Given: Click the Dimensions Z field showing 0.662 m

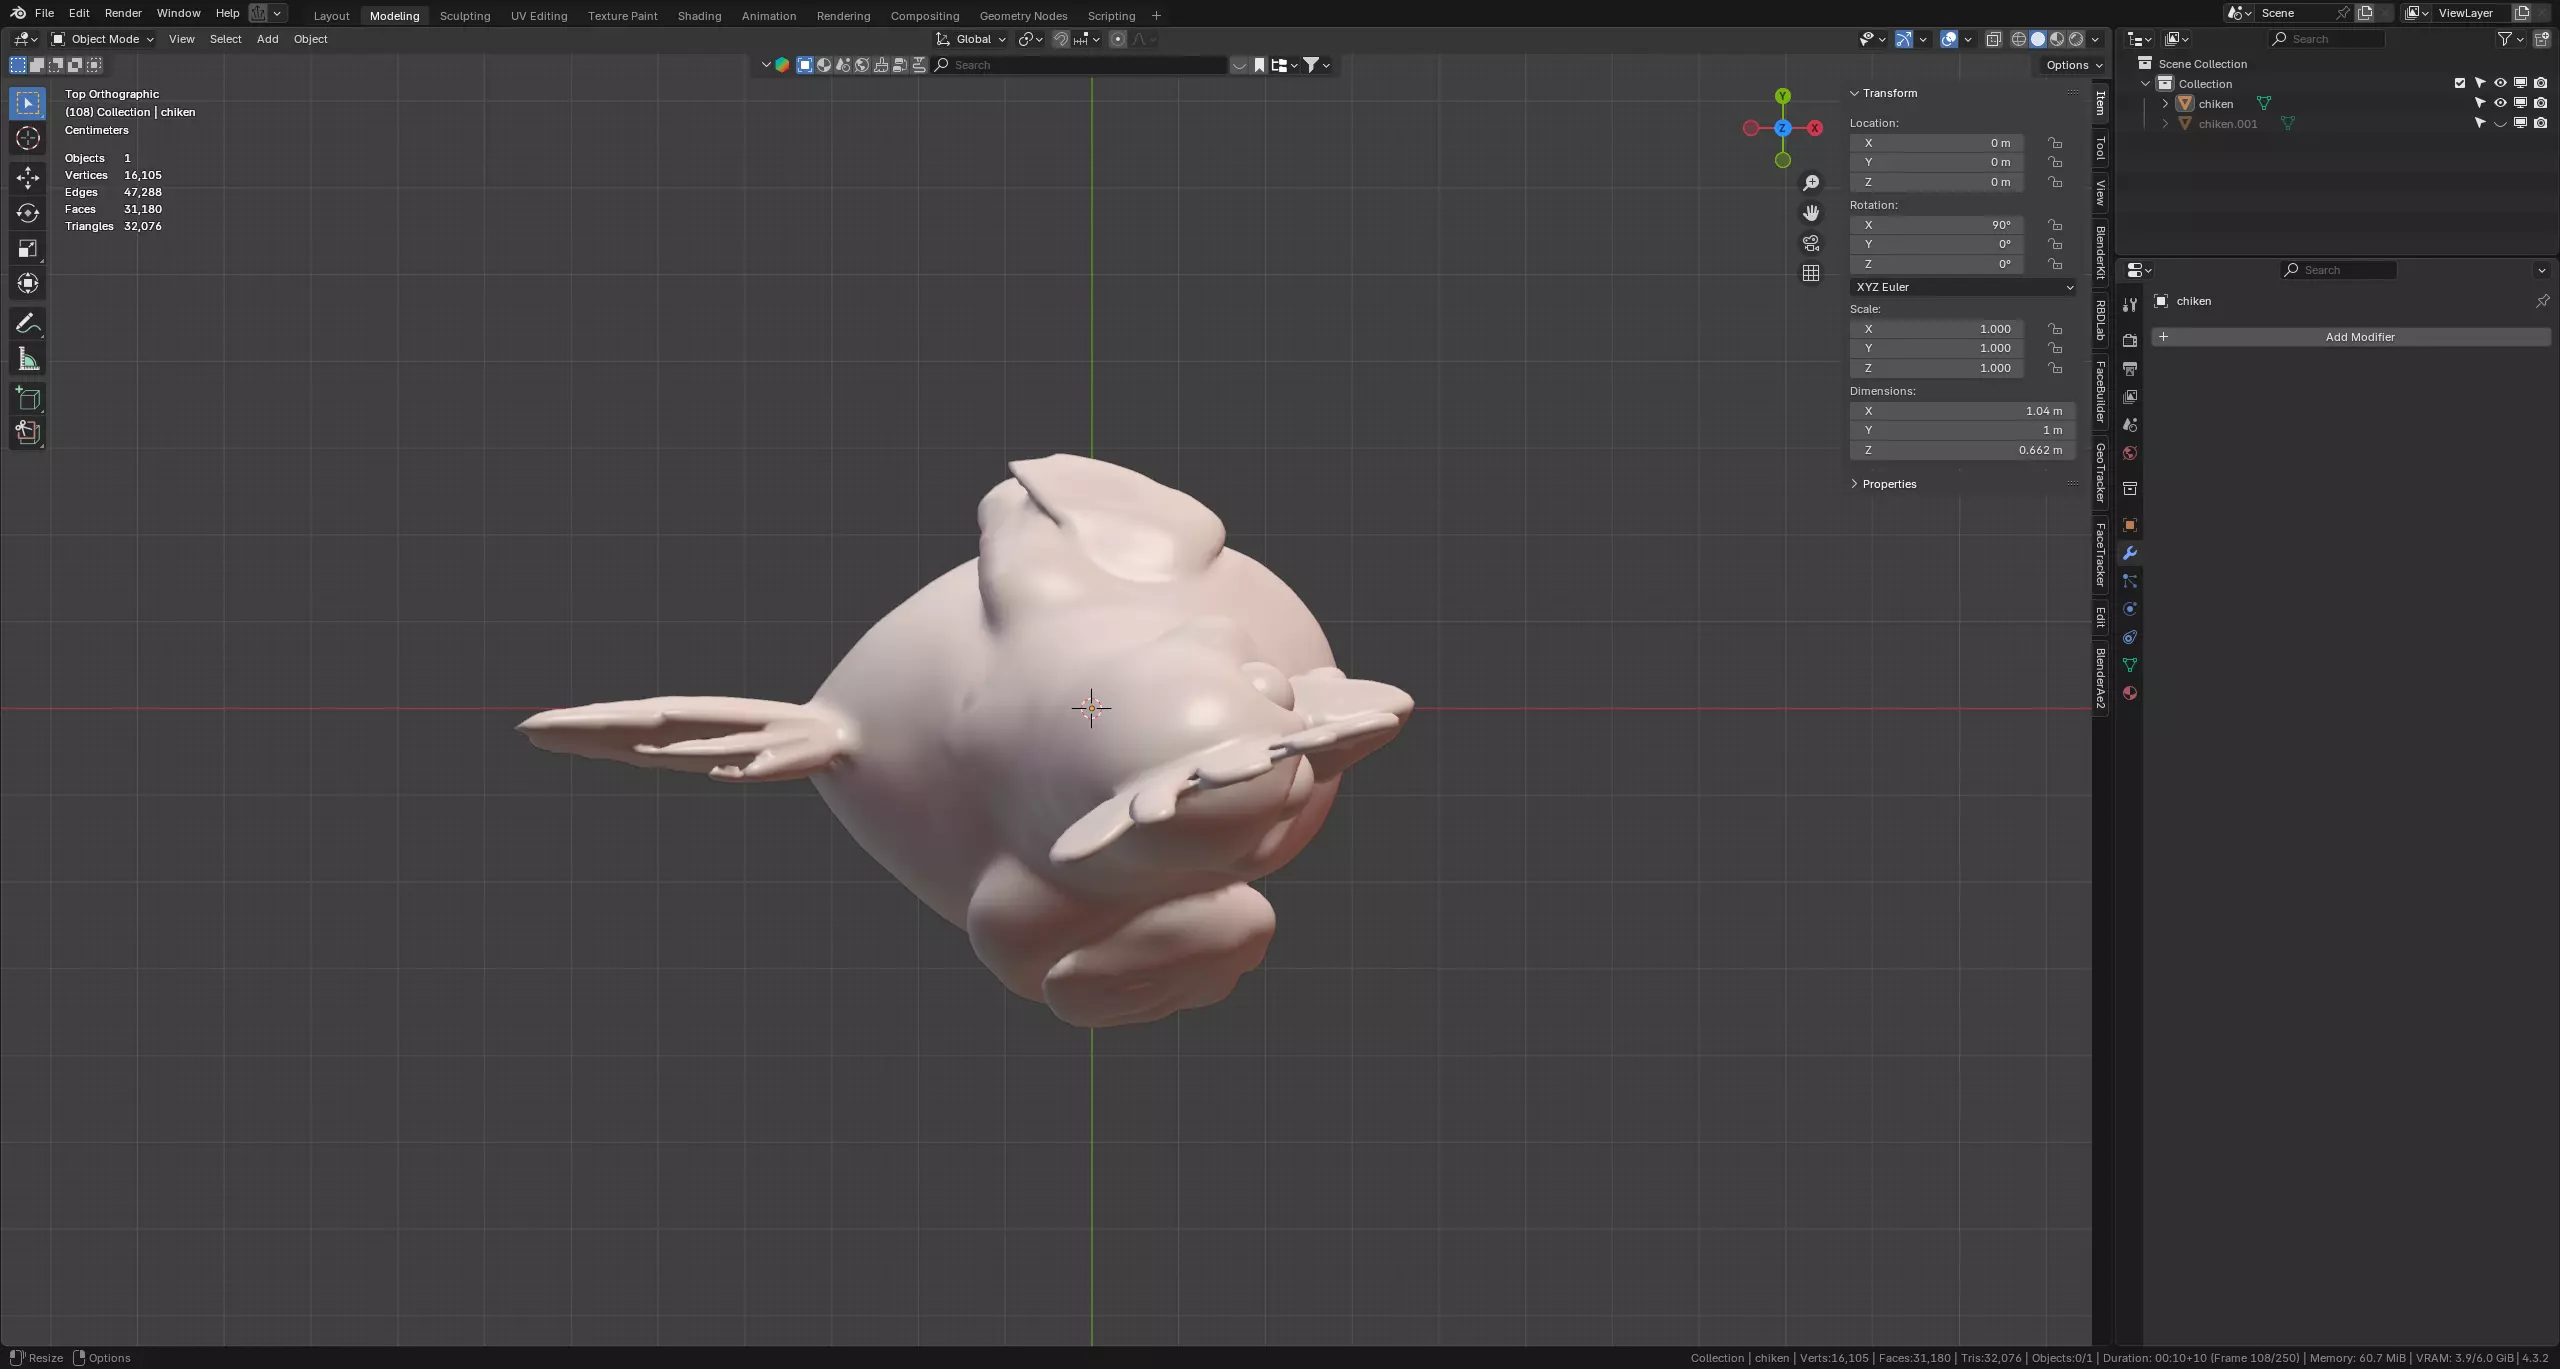Looking at the screenshot, I should pos(1963,450).
